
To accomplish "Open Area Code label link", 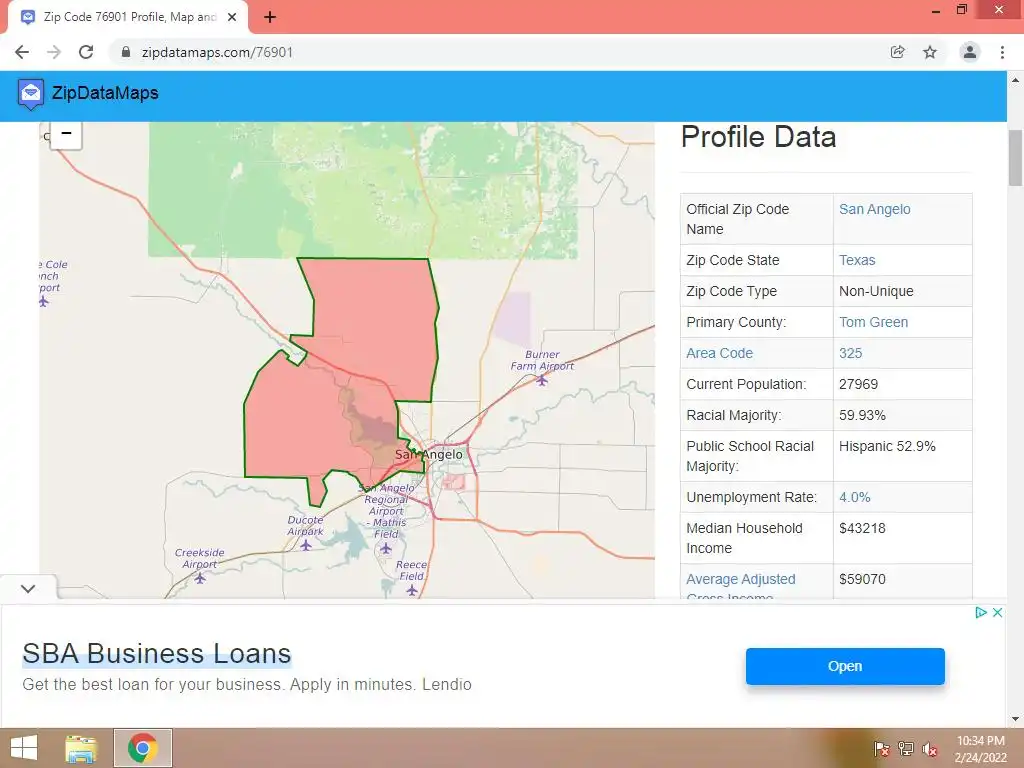I will [x=719, y=353].
